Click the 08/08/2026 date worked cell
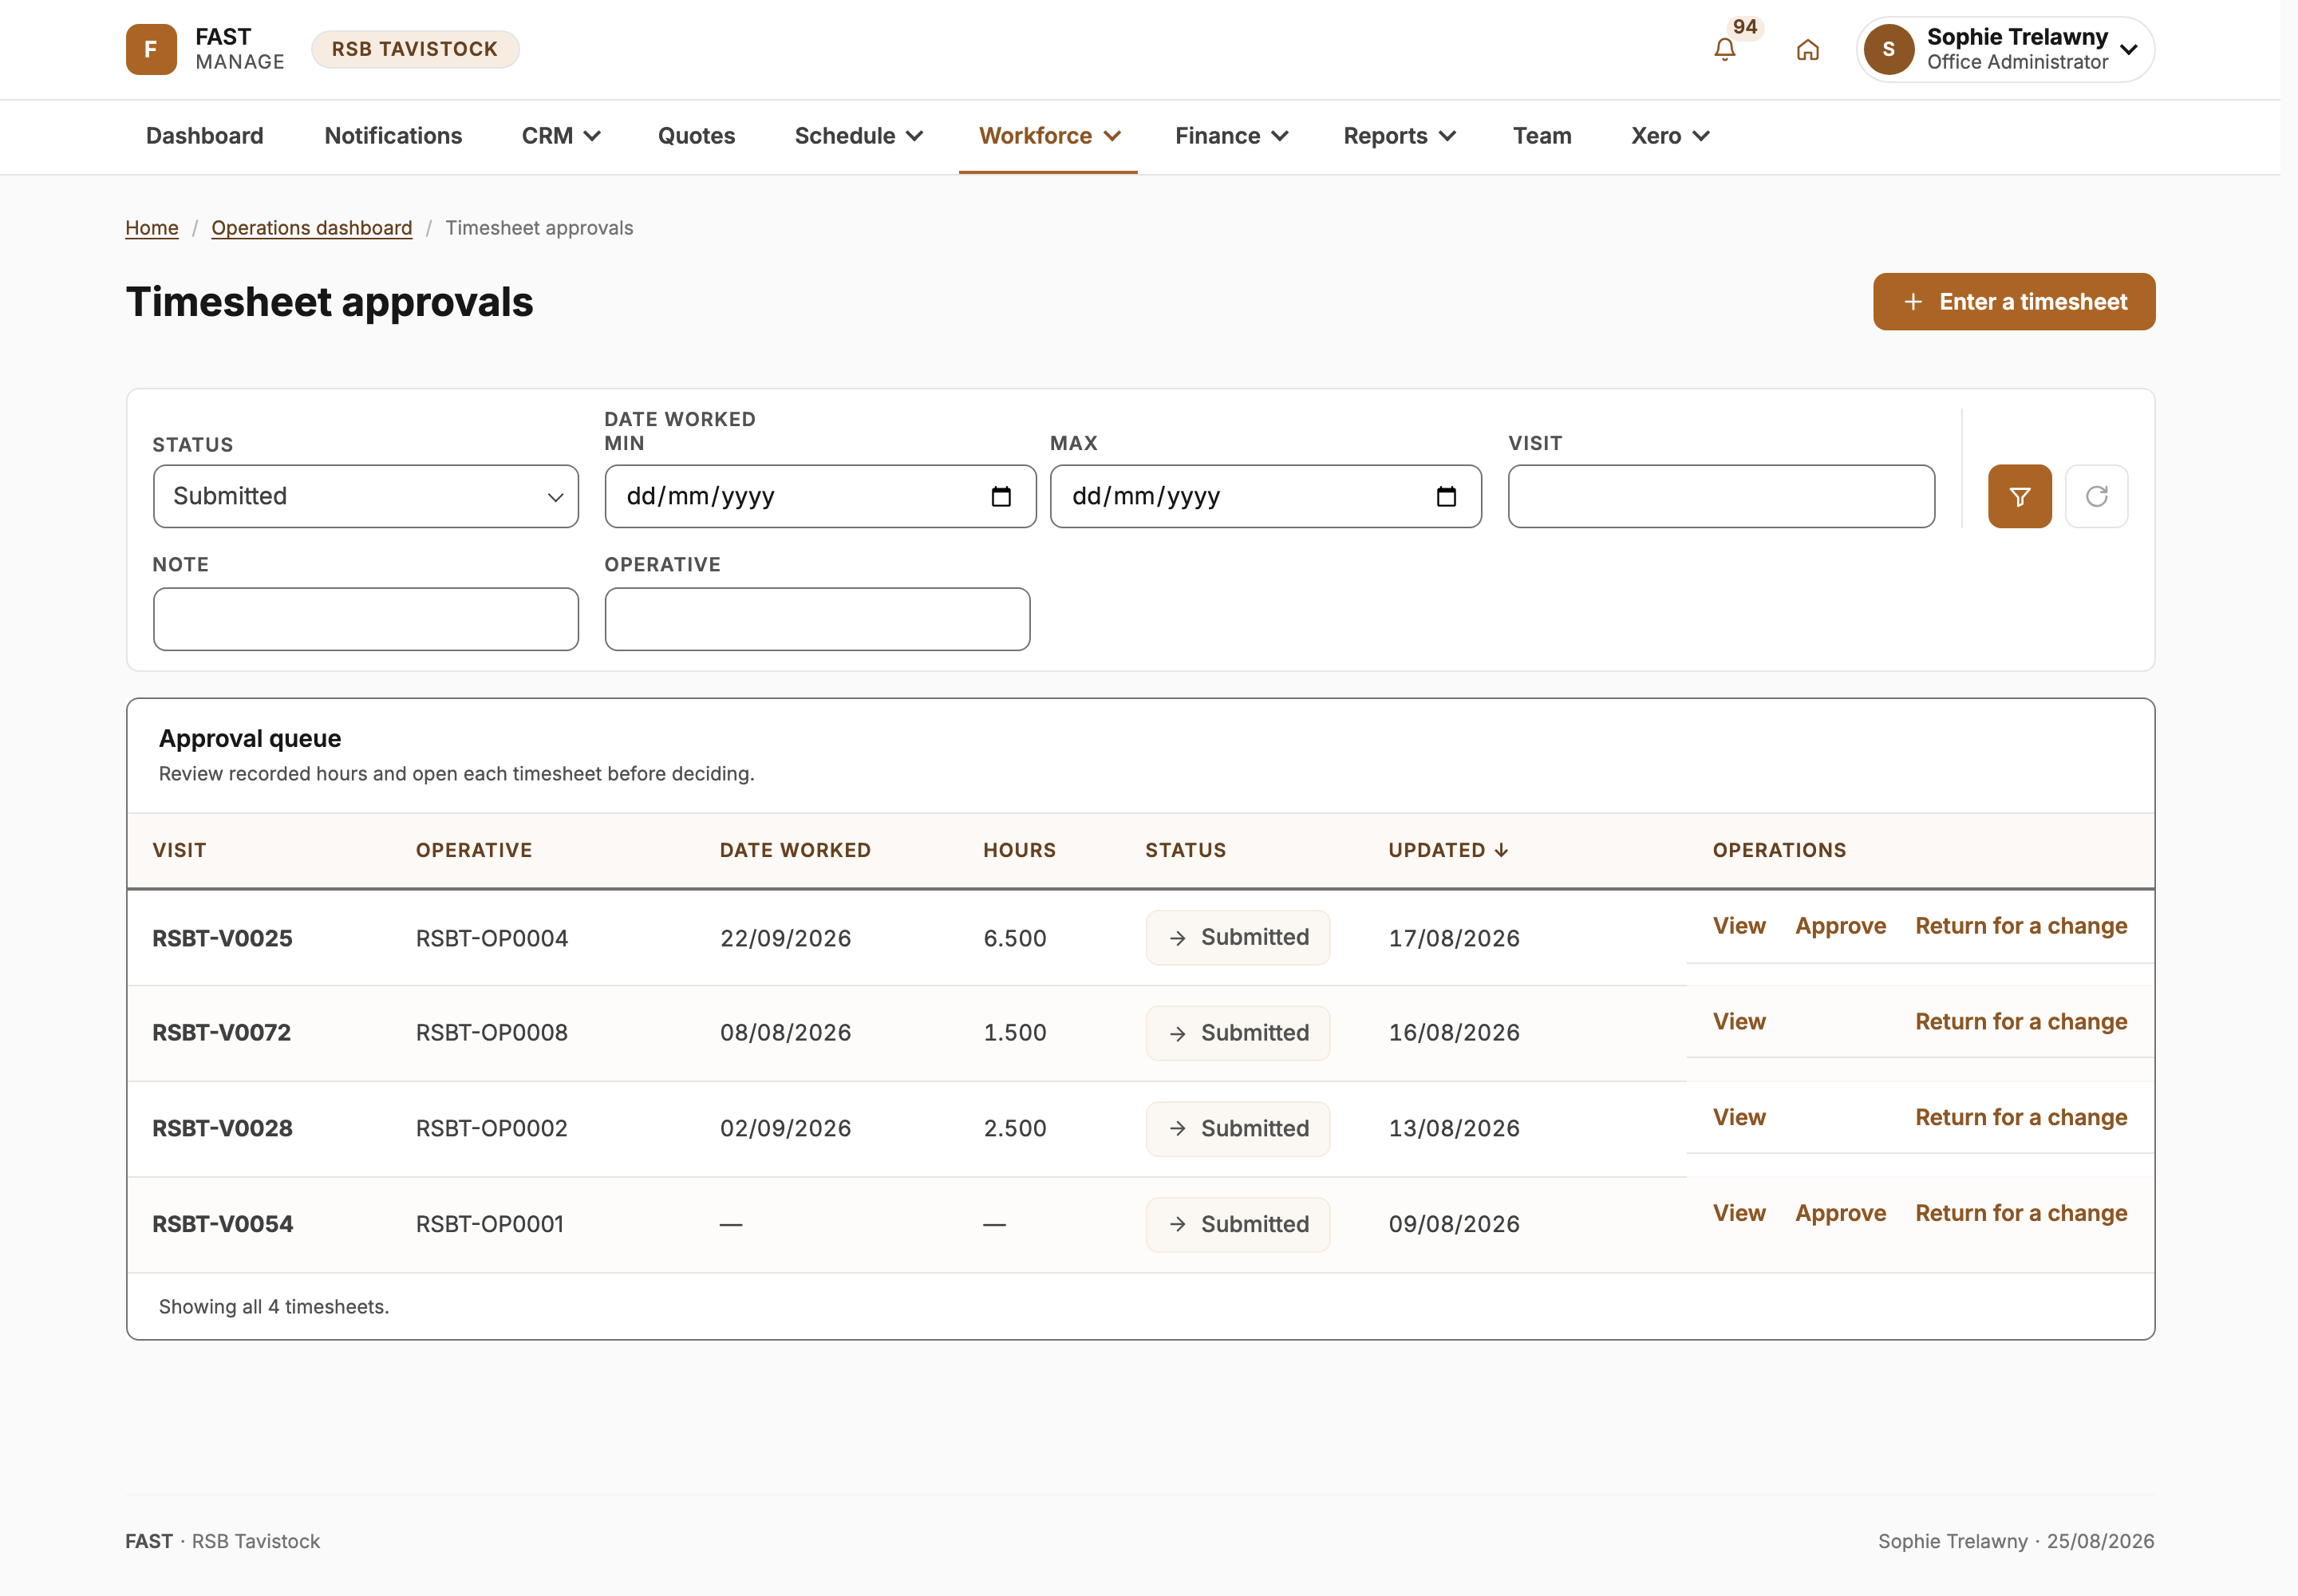Screen dimensions: 2298x1596 point(785,1033)
